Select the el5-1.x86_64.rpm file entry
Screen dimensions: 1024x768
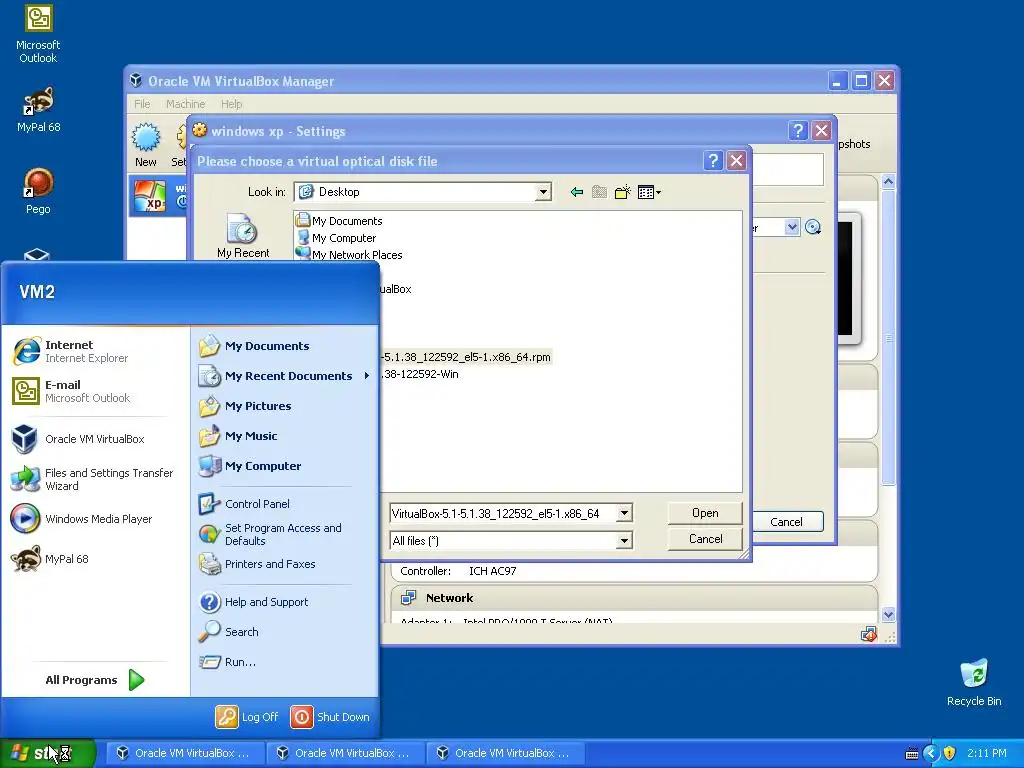[x=466, y=357]
